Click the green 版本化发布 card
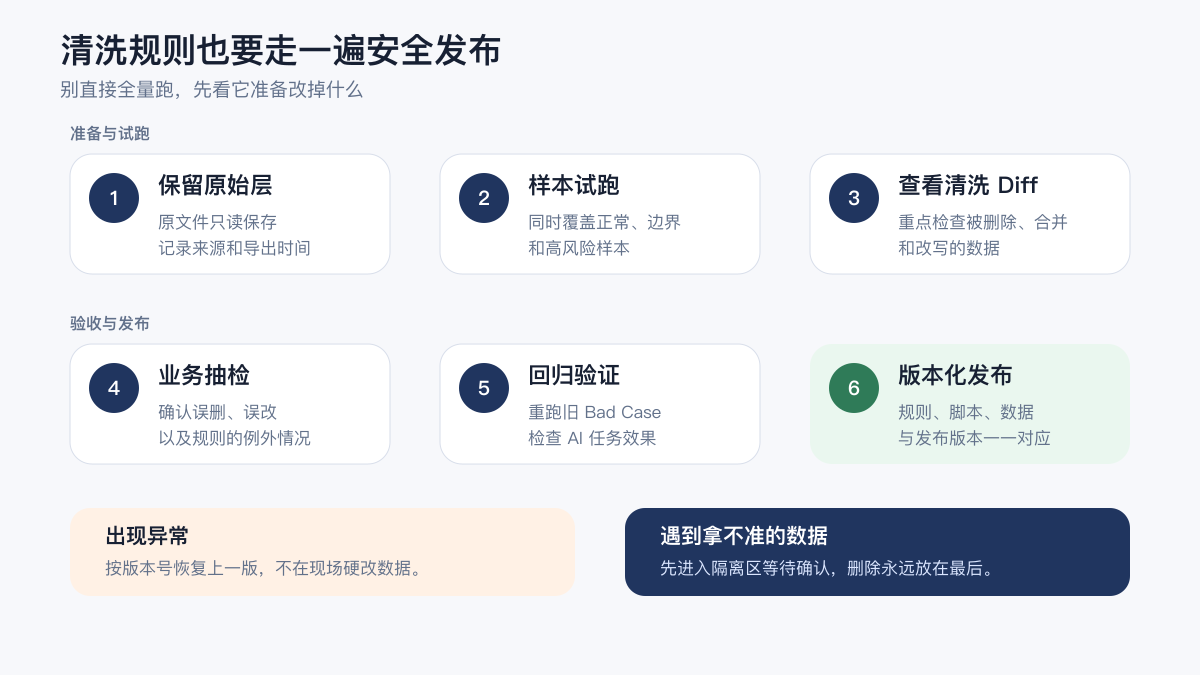 tap(970, 404)
